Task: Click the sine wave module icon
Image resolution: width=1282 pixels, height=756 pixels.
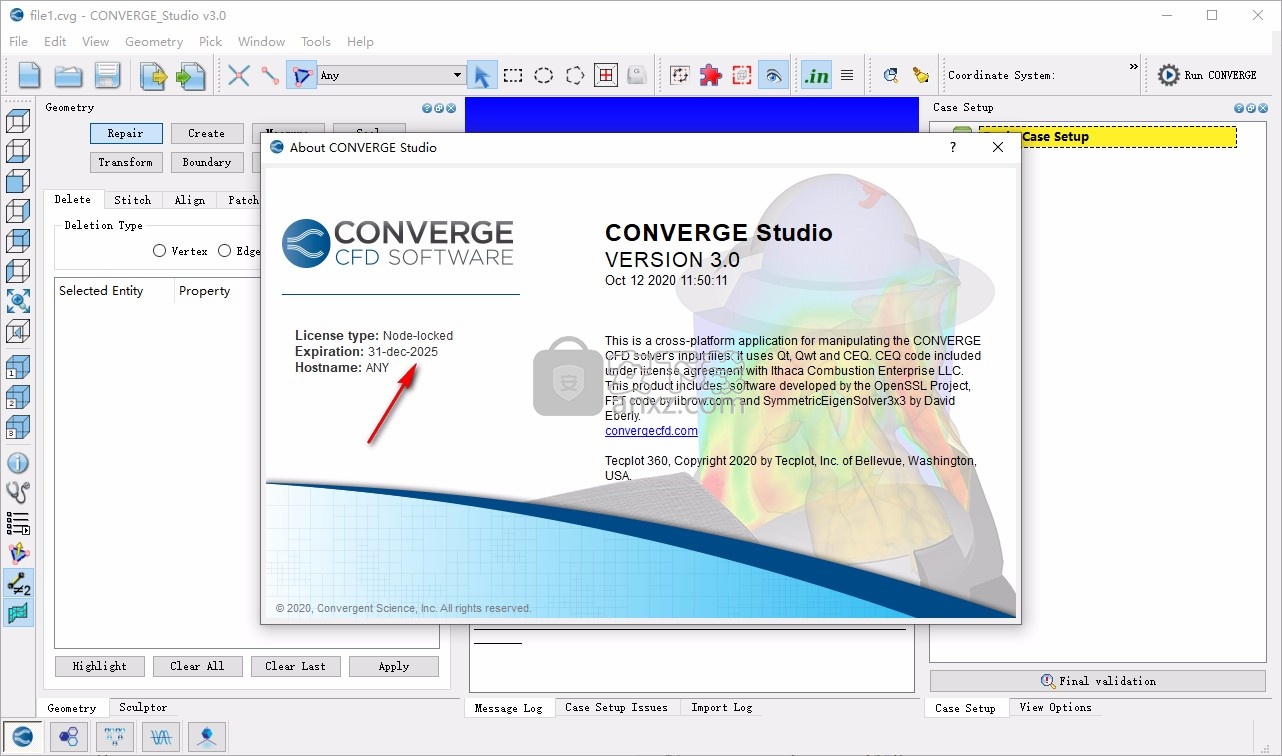Action: coord(162,737)
